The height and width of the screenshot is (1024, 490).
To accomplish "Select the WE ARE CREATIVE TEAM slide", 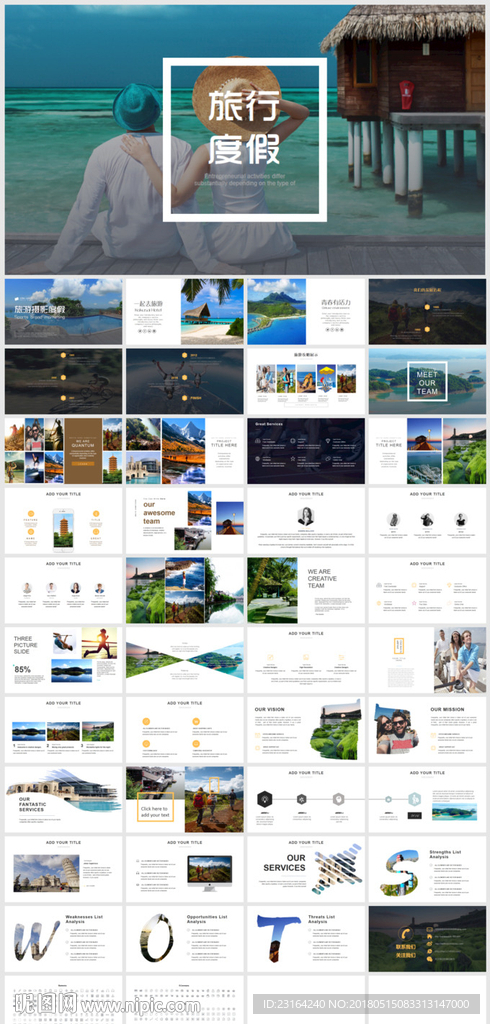I will (306, 590).
